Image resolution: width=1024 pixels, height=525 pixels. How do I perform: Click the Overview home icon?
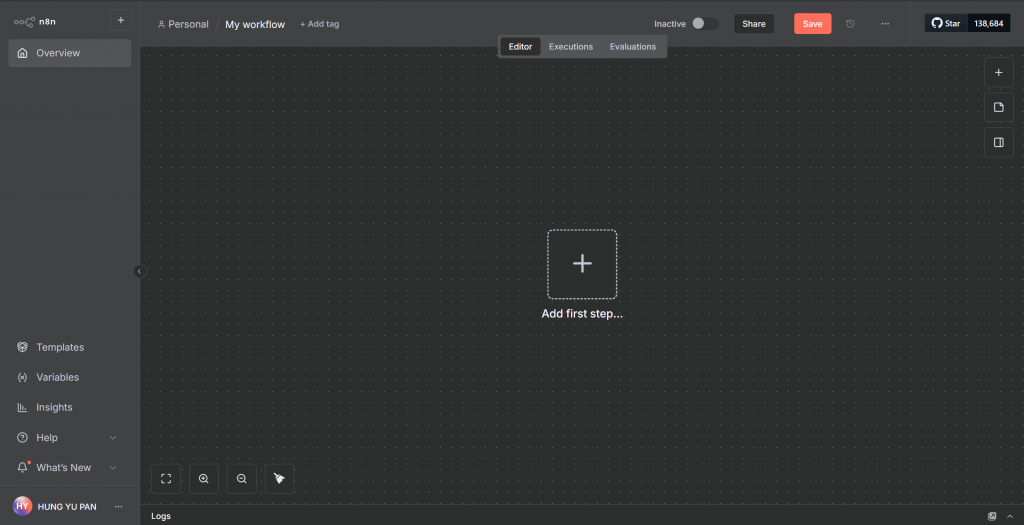click(23, 53)
